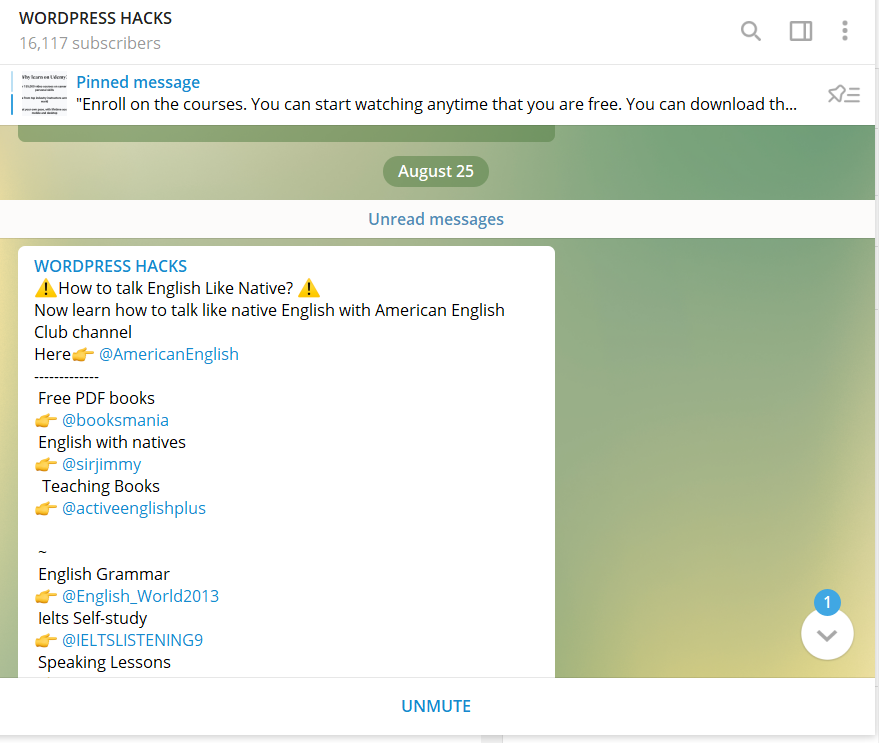Open the @activeenglishplus link
Image resolution: width=879 pixels, height=743 pixels.
[x=133, y=508]
